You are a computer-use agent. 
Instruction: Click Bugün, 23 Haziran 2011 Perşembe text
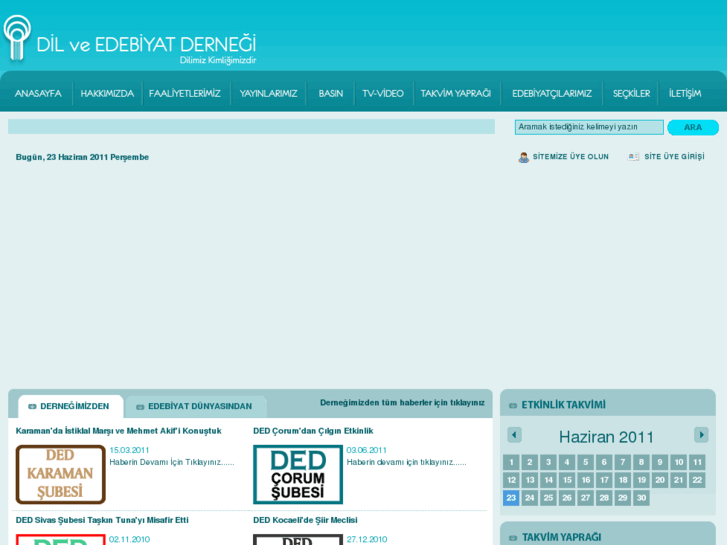click(x=82, y=157)
